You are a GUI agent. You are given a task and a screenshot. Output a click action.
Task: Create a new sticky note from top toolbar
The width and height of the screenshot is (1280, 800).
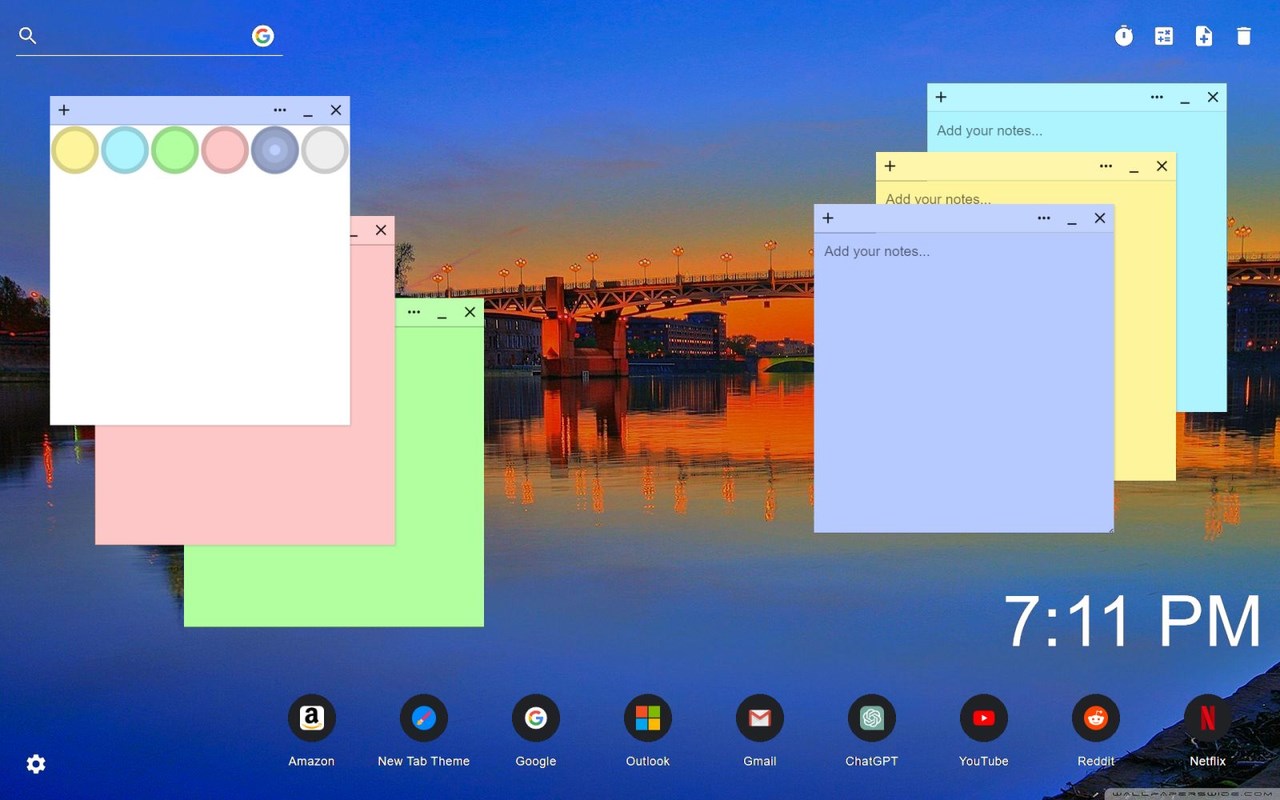click(x=1204, y=36)
